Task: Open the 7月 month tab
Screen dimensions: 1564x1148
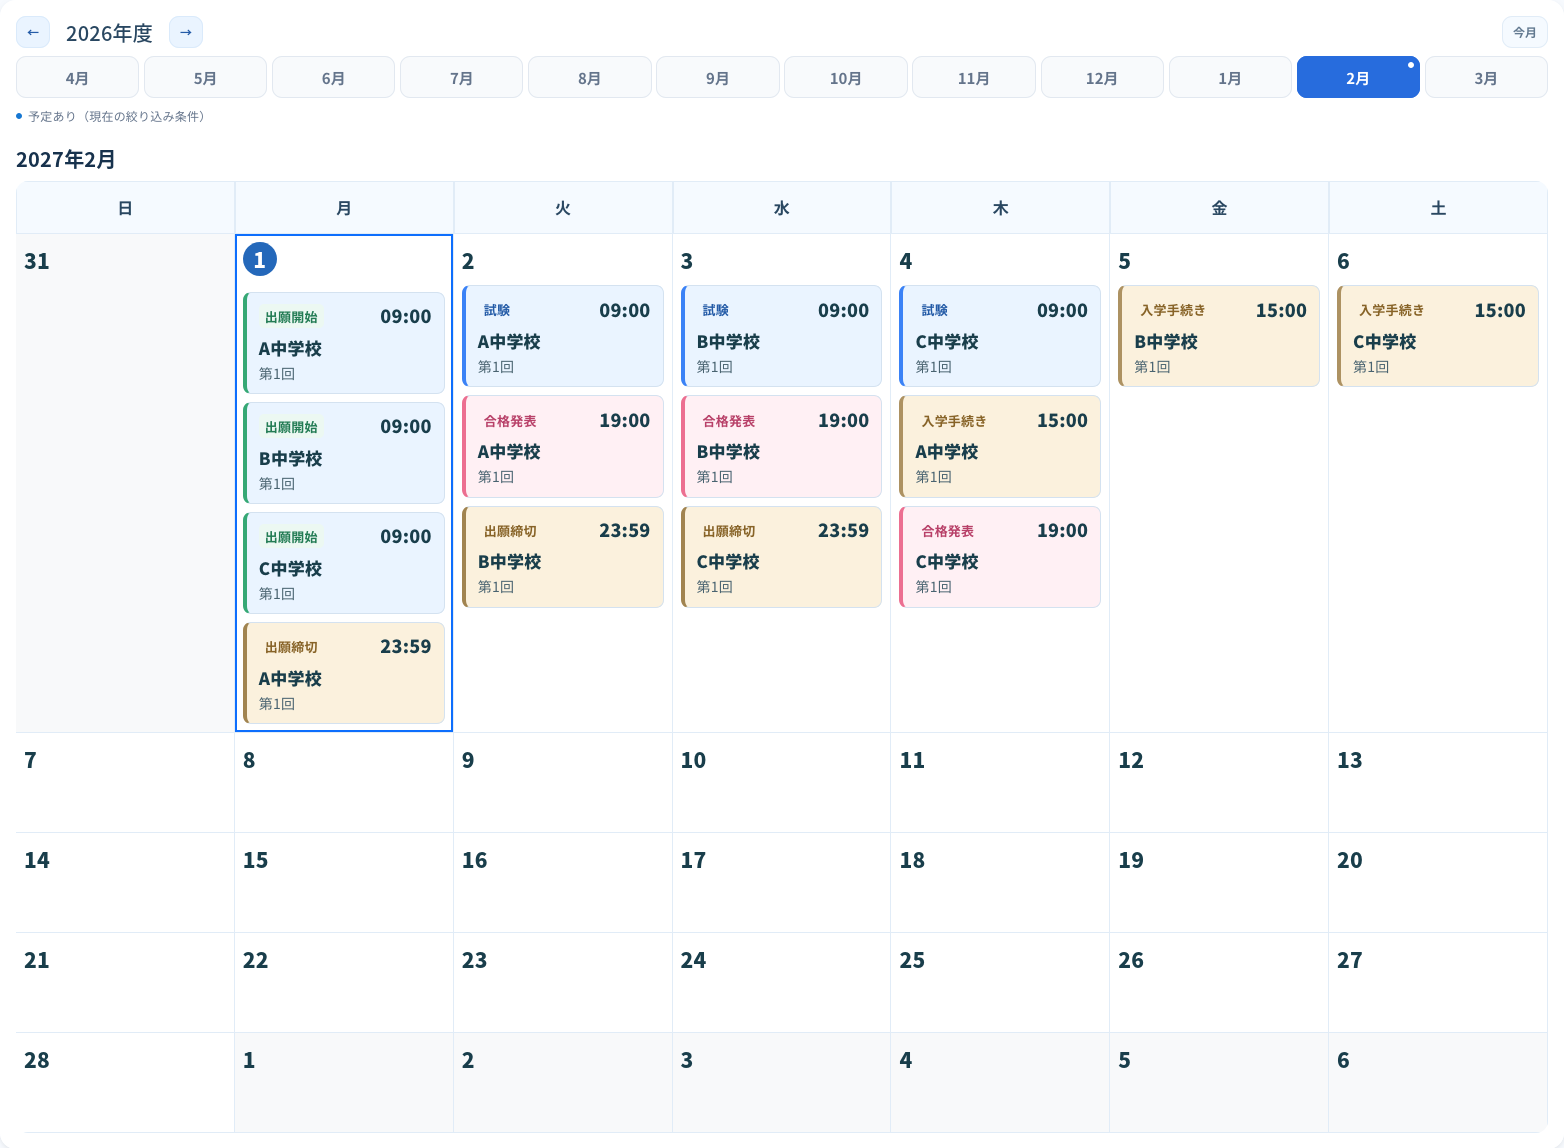Action: 461,77
